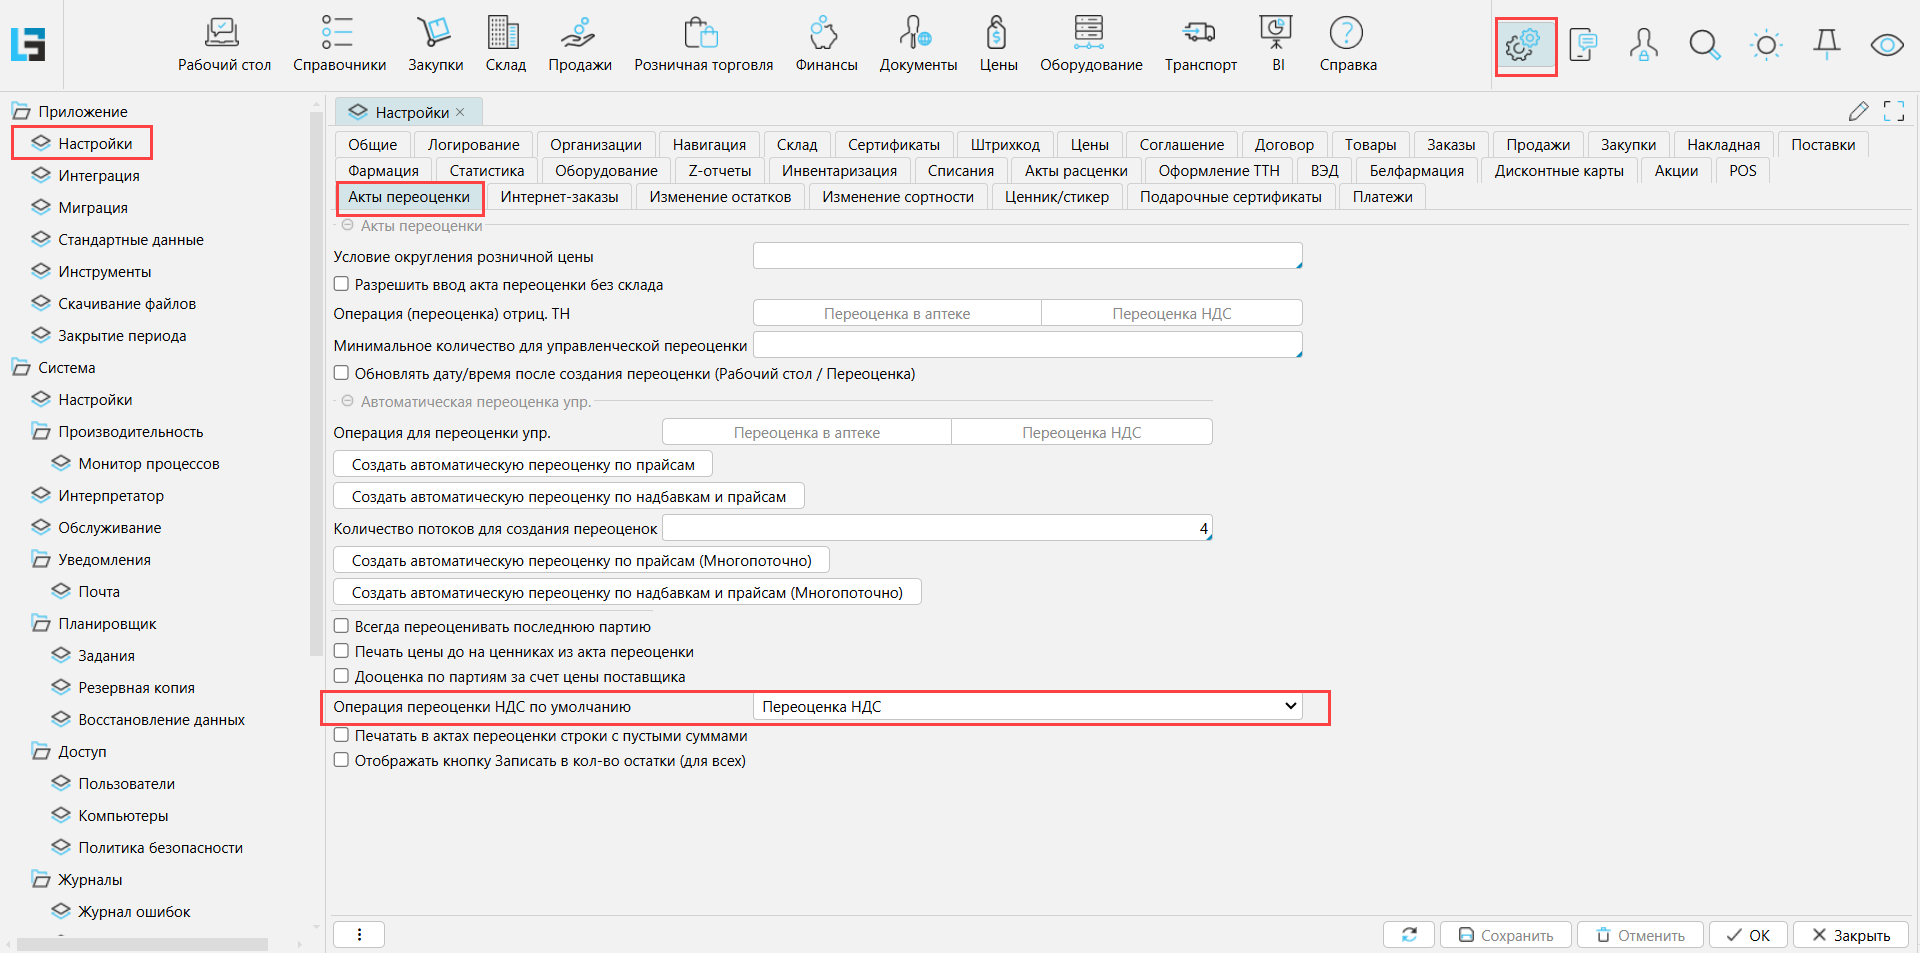The image size is (1920, 953).
Task: Switch to the Интернет-заказы tab
Action: pos(559,197)
